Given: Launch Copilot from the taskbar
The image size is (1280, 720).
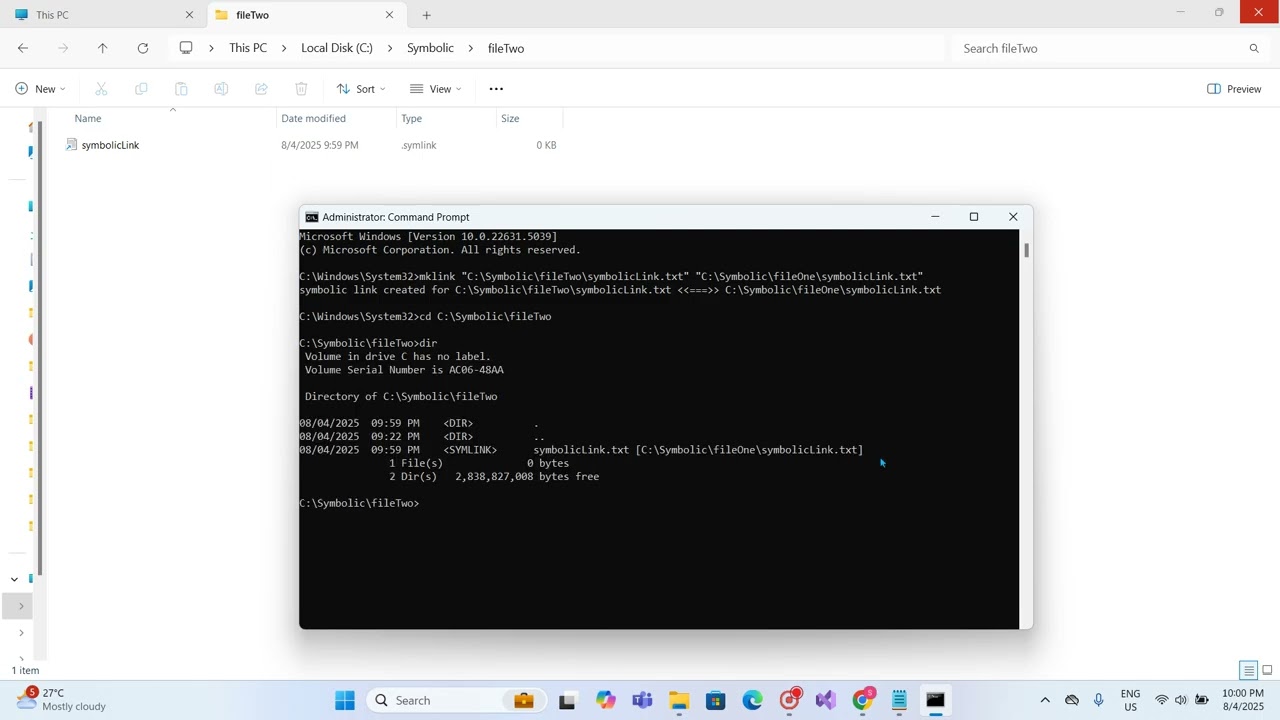Looking at the screenshot, I should (605, 700).
